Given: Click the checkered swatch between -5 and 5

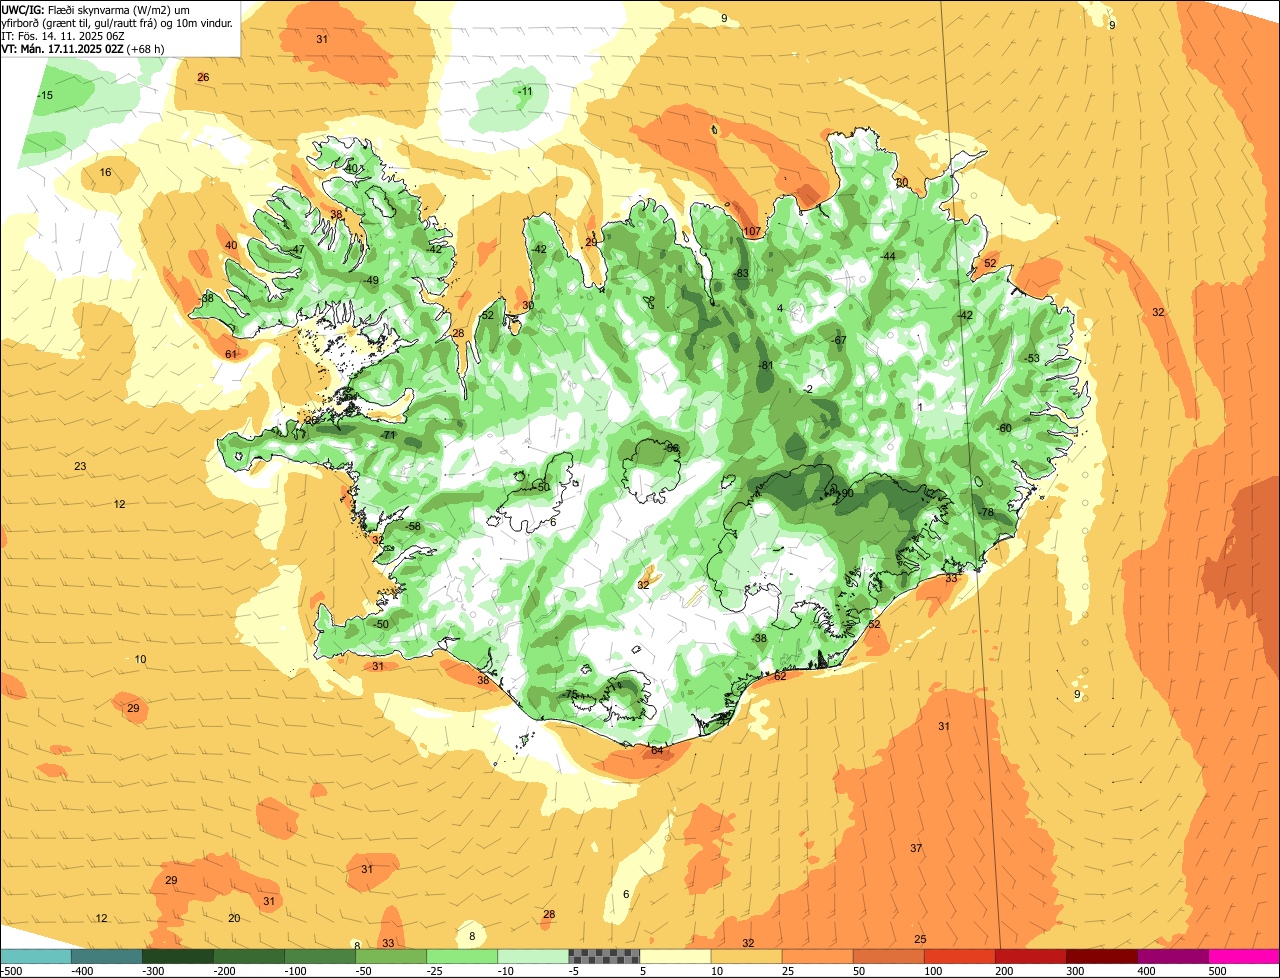Looking at the screenshot, I should pyautogui.click(x=604, y=956).
